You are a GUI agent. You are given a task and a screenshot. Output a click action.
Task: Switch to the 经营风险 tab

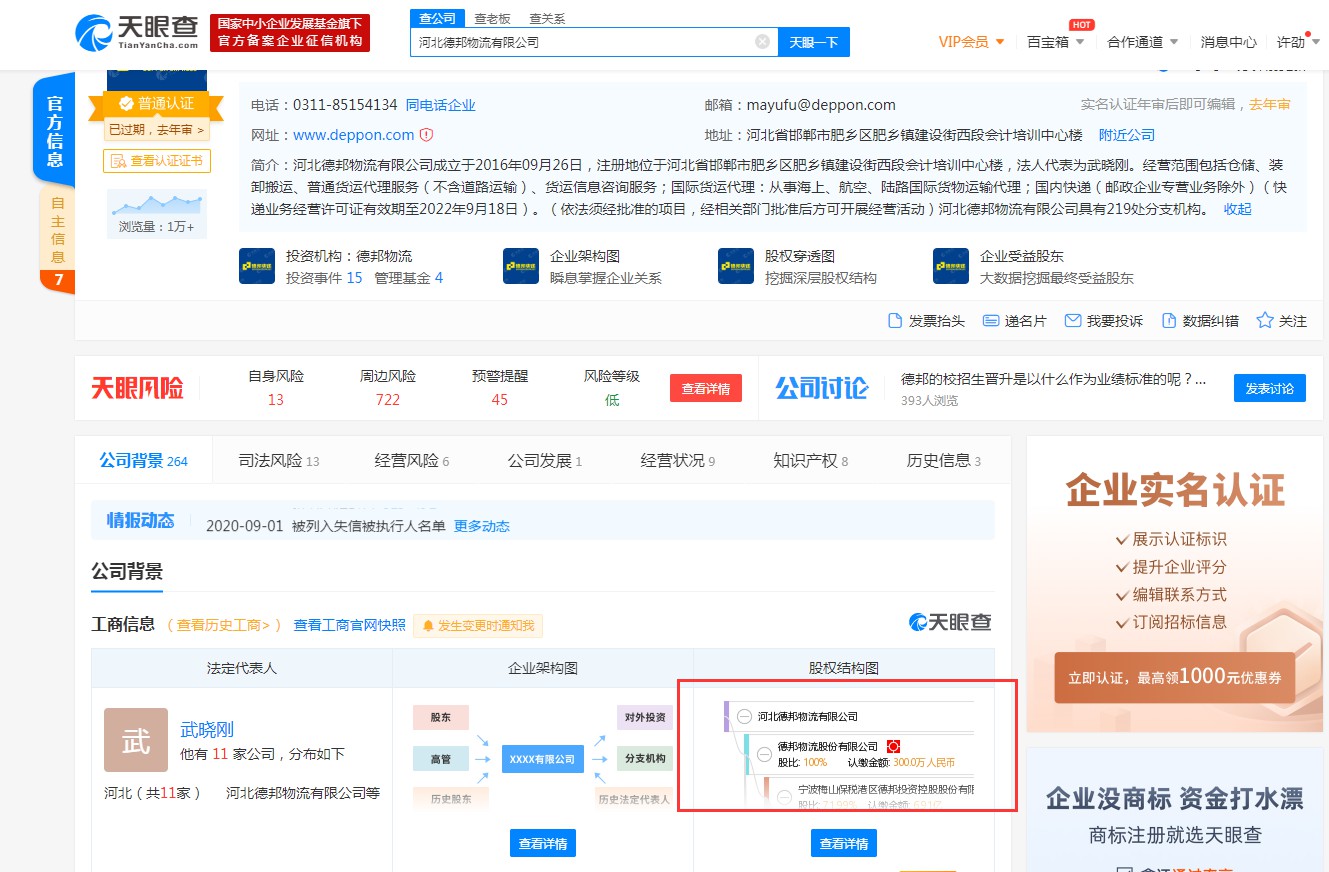pos(412,461)
